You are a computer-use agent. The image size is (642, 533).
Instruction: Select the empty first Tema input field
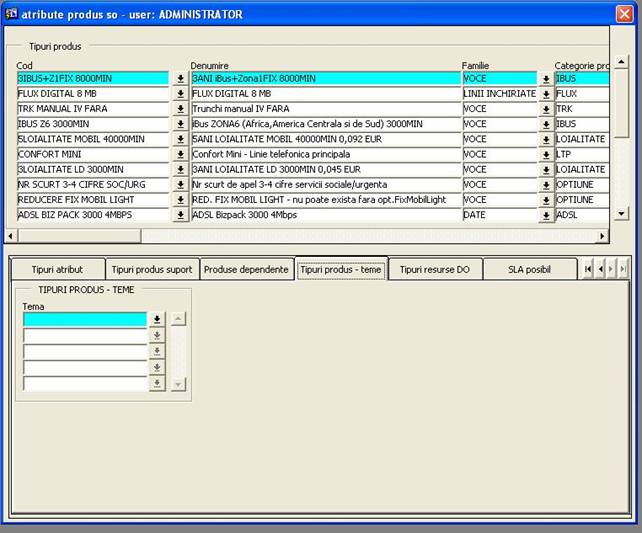[x=85, y=320]
